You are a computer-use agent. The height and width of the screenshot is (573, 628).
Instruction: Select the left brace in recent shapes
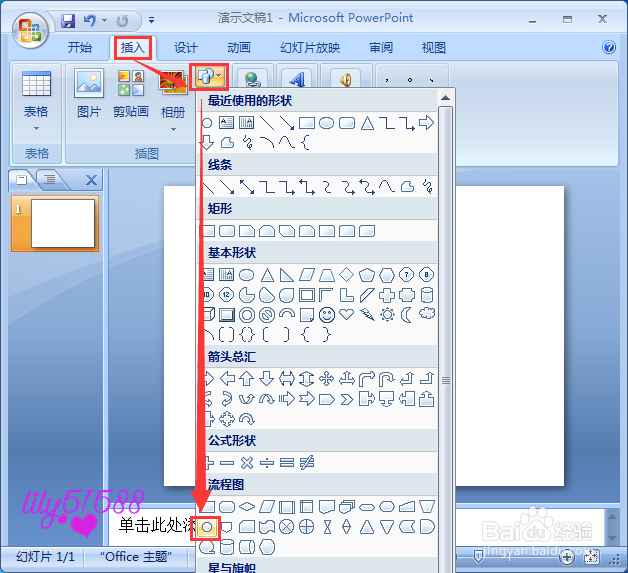coord(306,143)
